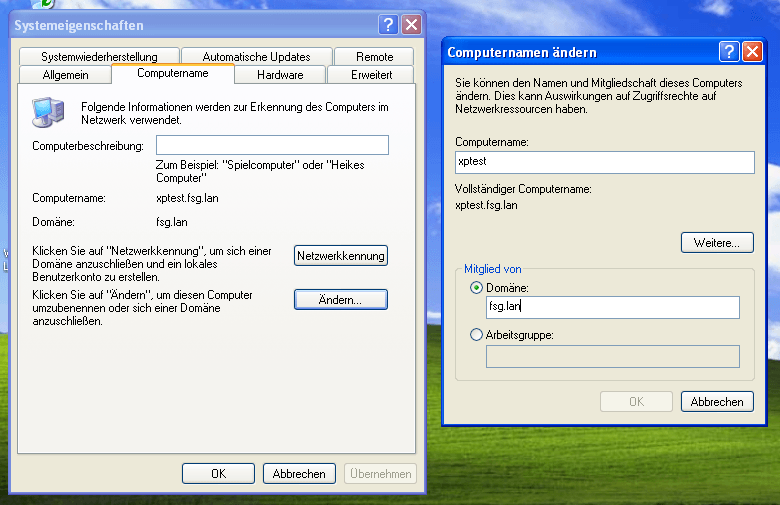This screenshot has width=780, height=505.
Task: Select the Arbeitsgruppe radio button
Action: 476,335
